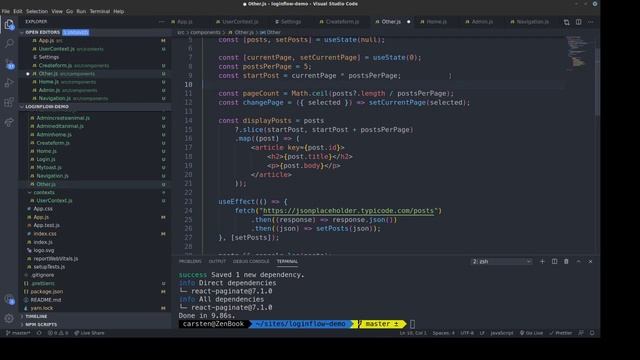Open the Problems panel tab
Screen dimensions: 640x360
(190, 261)
